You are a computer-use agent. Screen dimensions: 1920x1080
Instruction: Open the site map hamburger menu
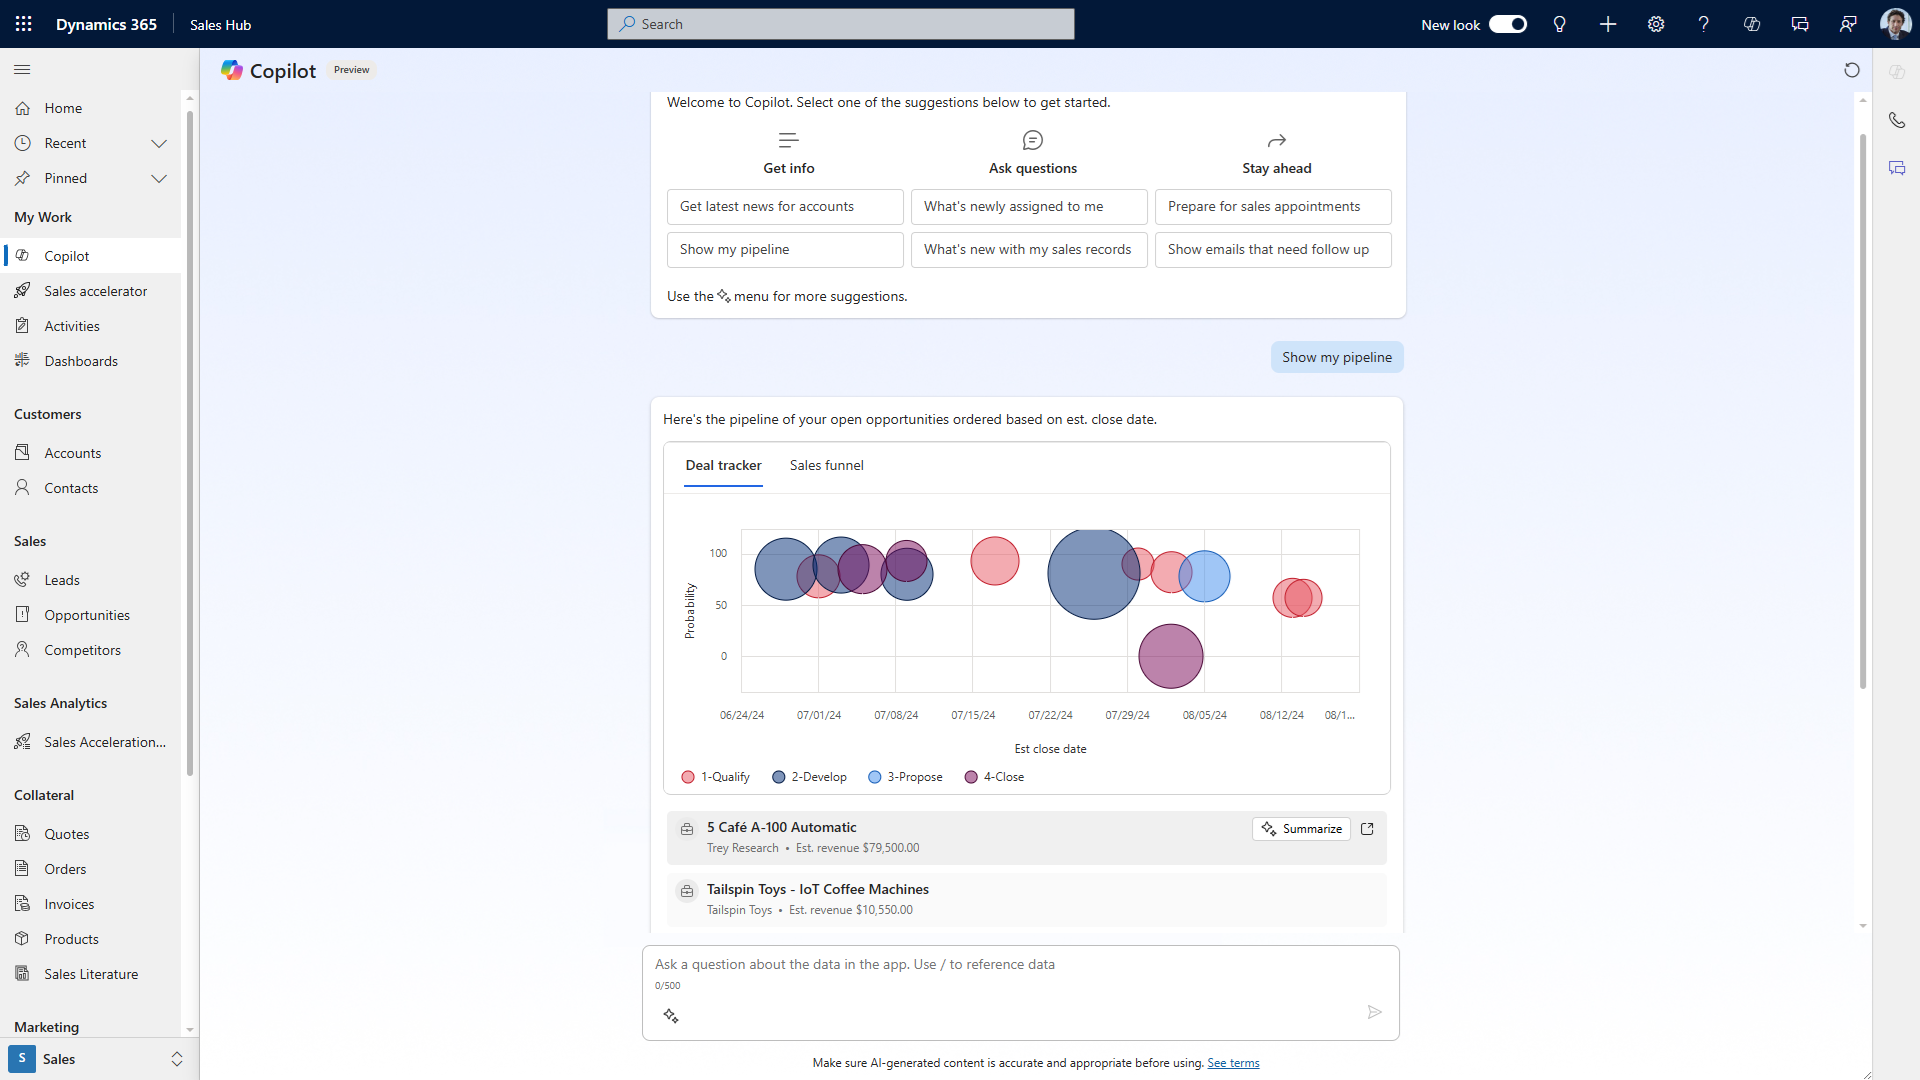tap(21, 69)
